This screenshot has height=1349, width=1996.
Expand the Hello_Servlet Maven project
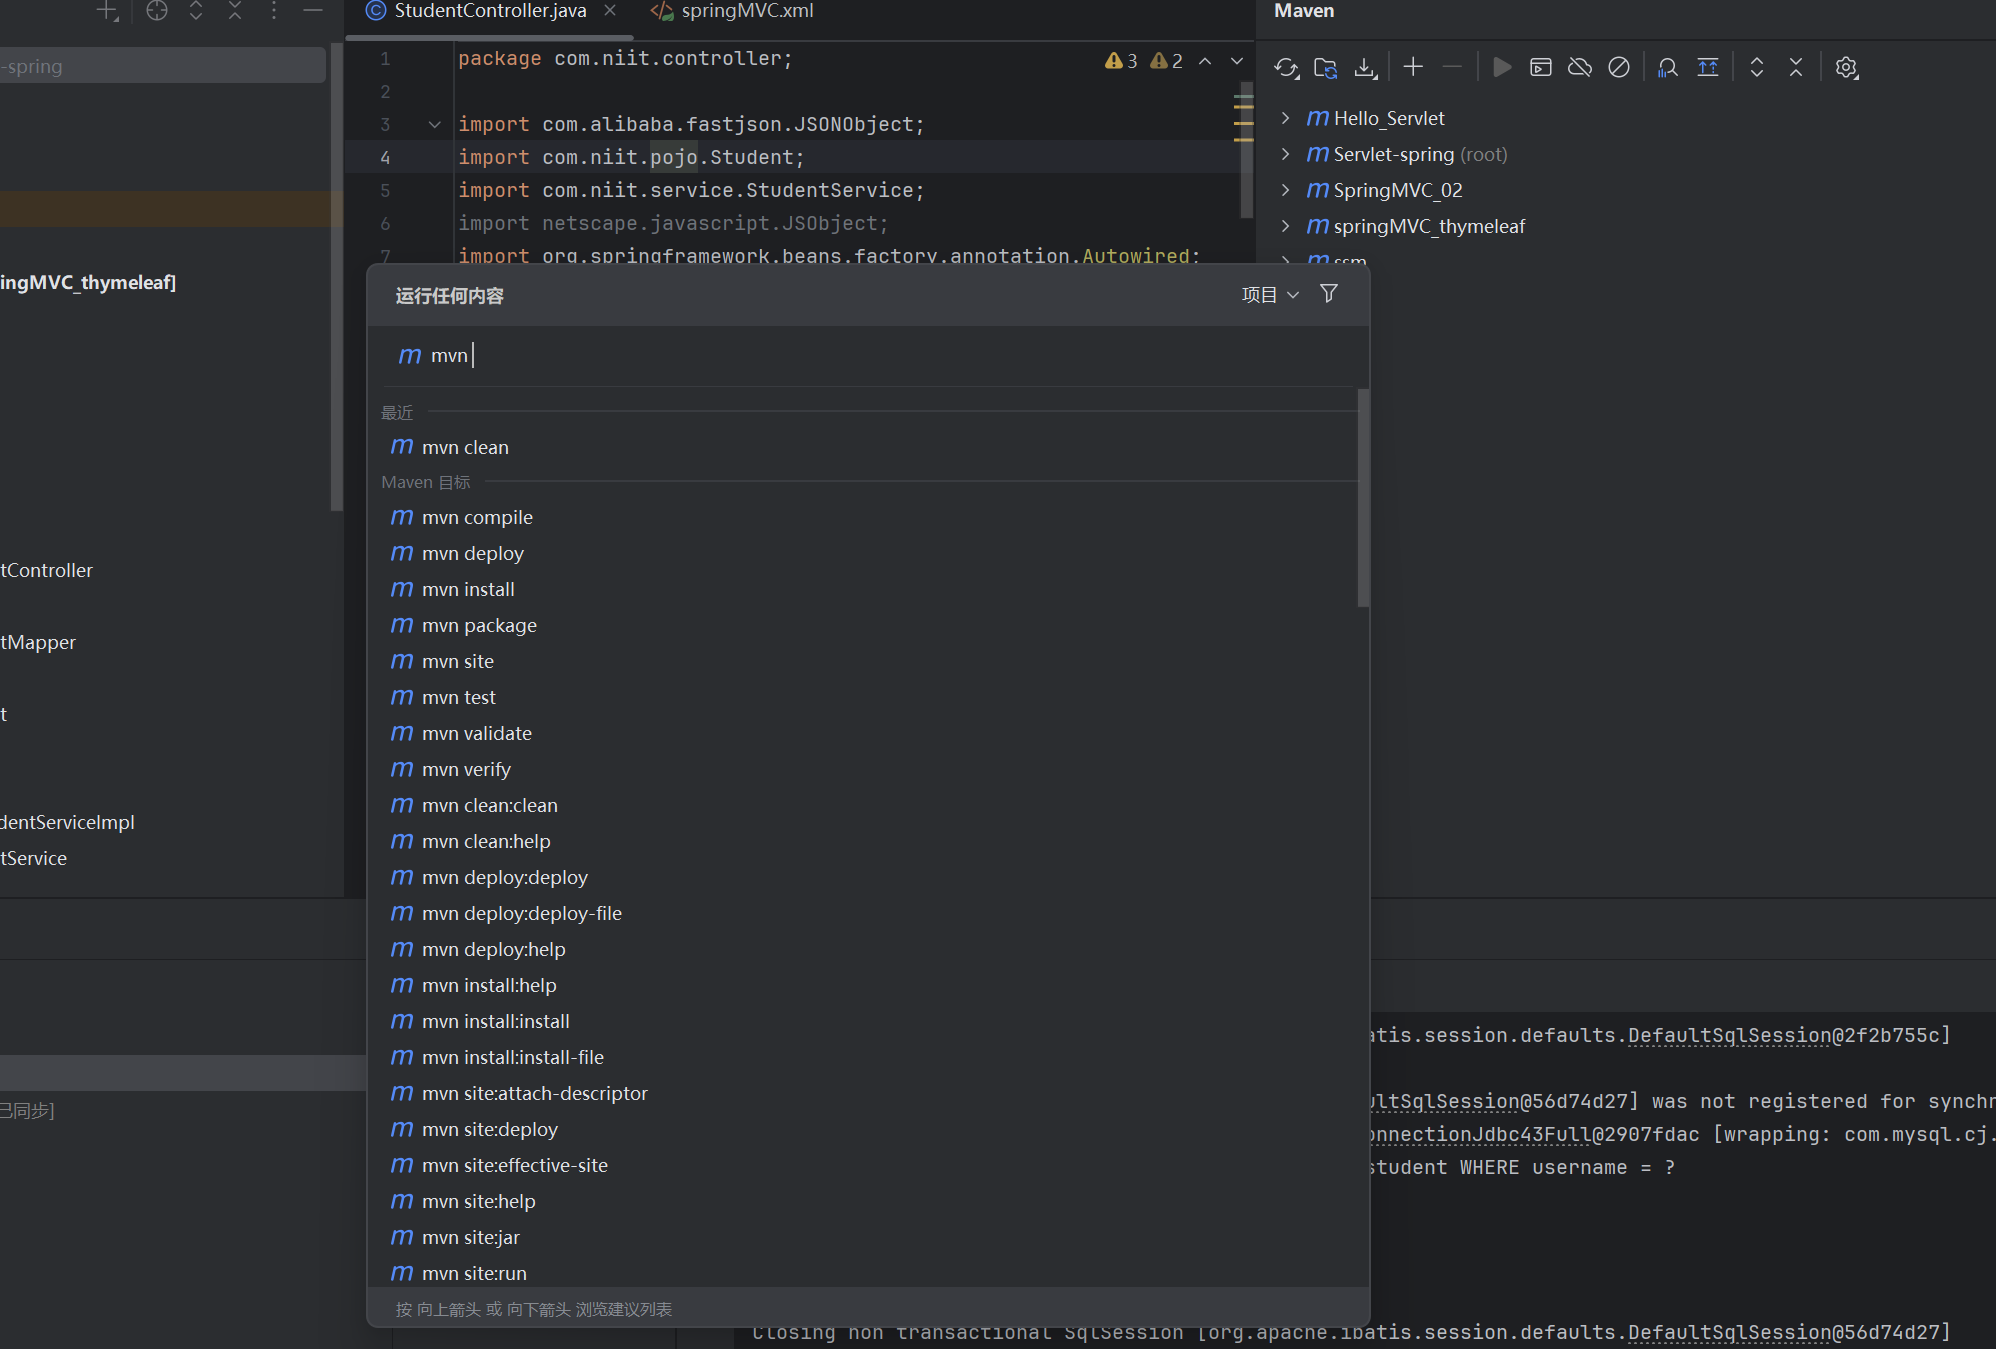[x=1286, y=118]
